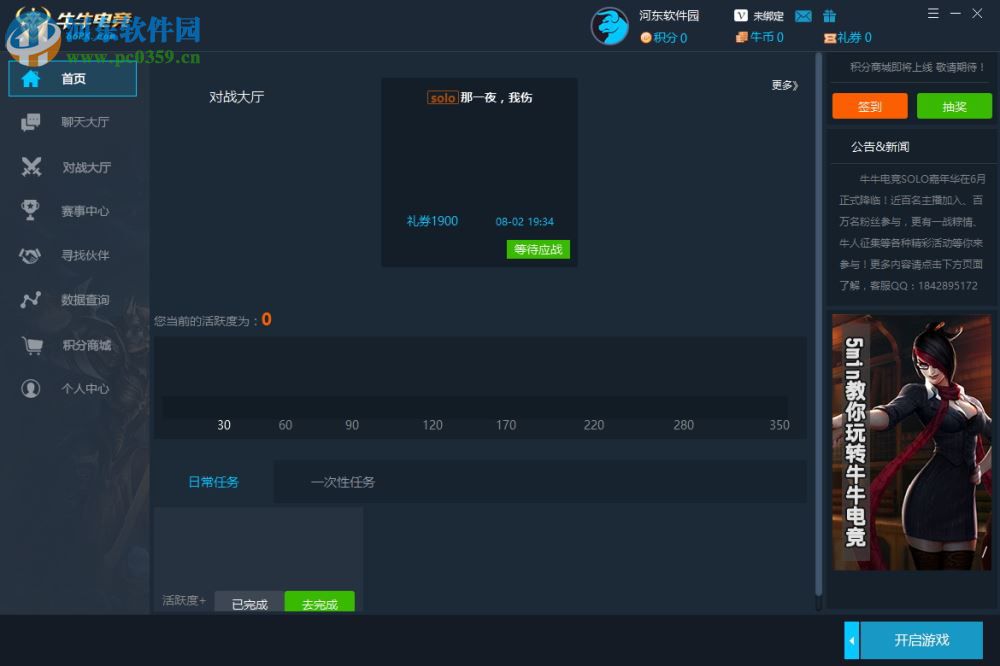Click the V verification badge icon

pos(740,15)
